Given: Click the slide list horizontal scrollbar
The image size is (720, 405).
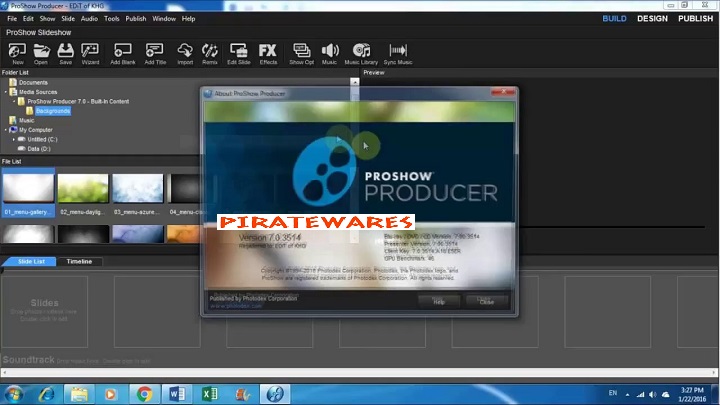Looking at the screenshot, I should point(360,372).
